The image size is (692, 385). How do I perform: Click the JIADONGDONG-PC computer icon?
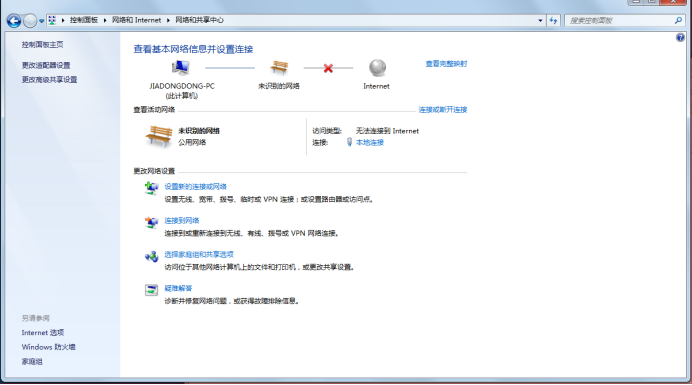pyautogui.click(x=181, y=68)
